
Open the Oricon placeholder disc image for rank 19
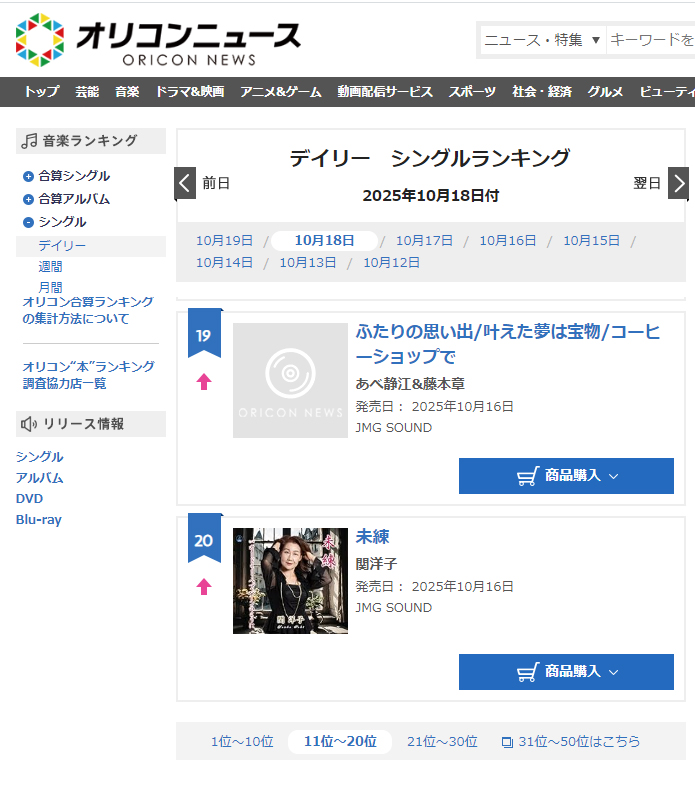pyautogui.click(x=290, y=380)
